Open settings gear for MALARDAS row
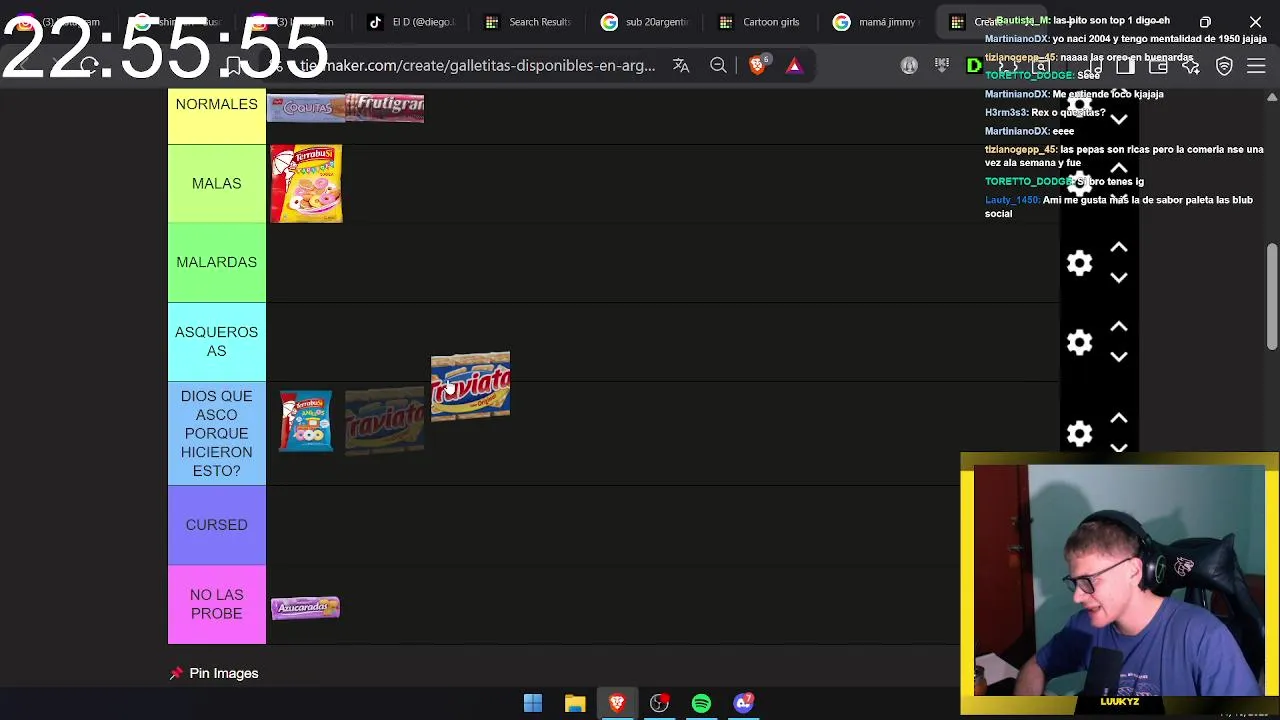 (1079, 263)
